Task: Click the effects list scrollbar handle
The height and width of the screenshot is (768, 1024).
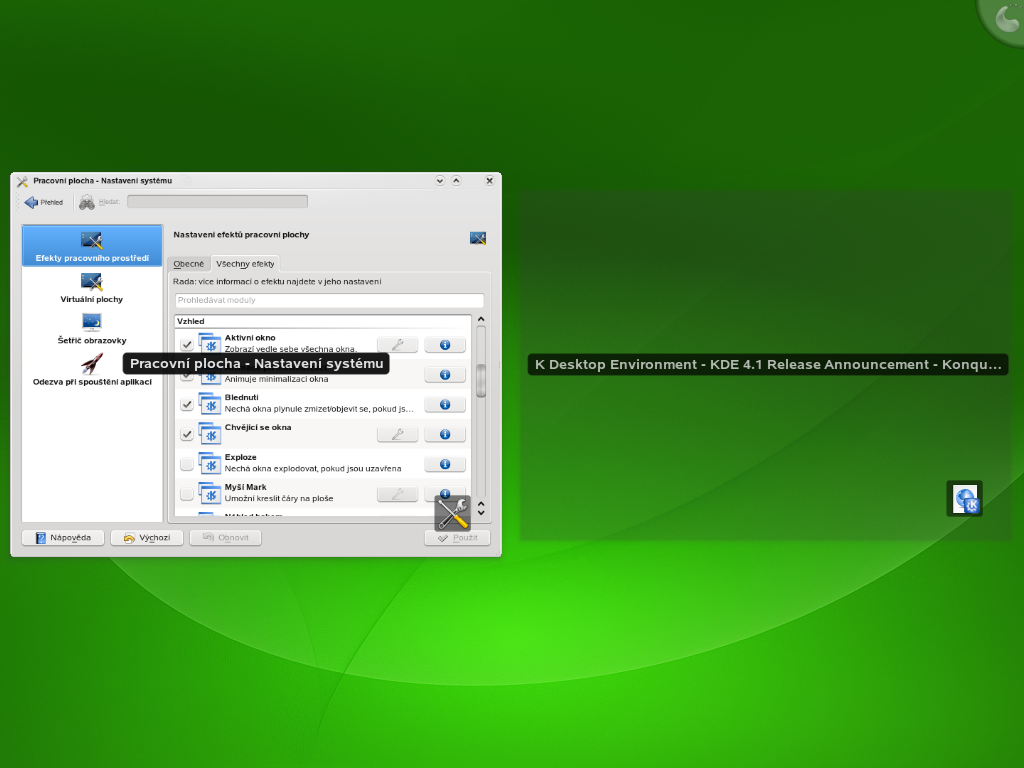Action: coord(481,380)
